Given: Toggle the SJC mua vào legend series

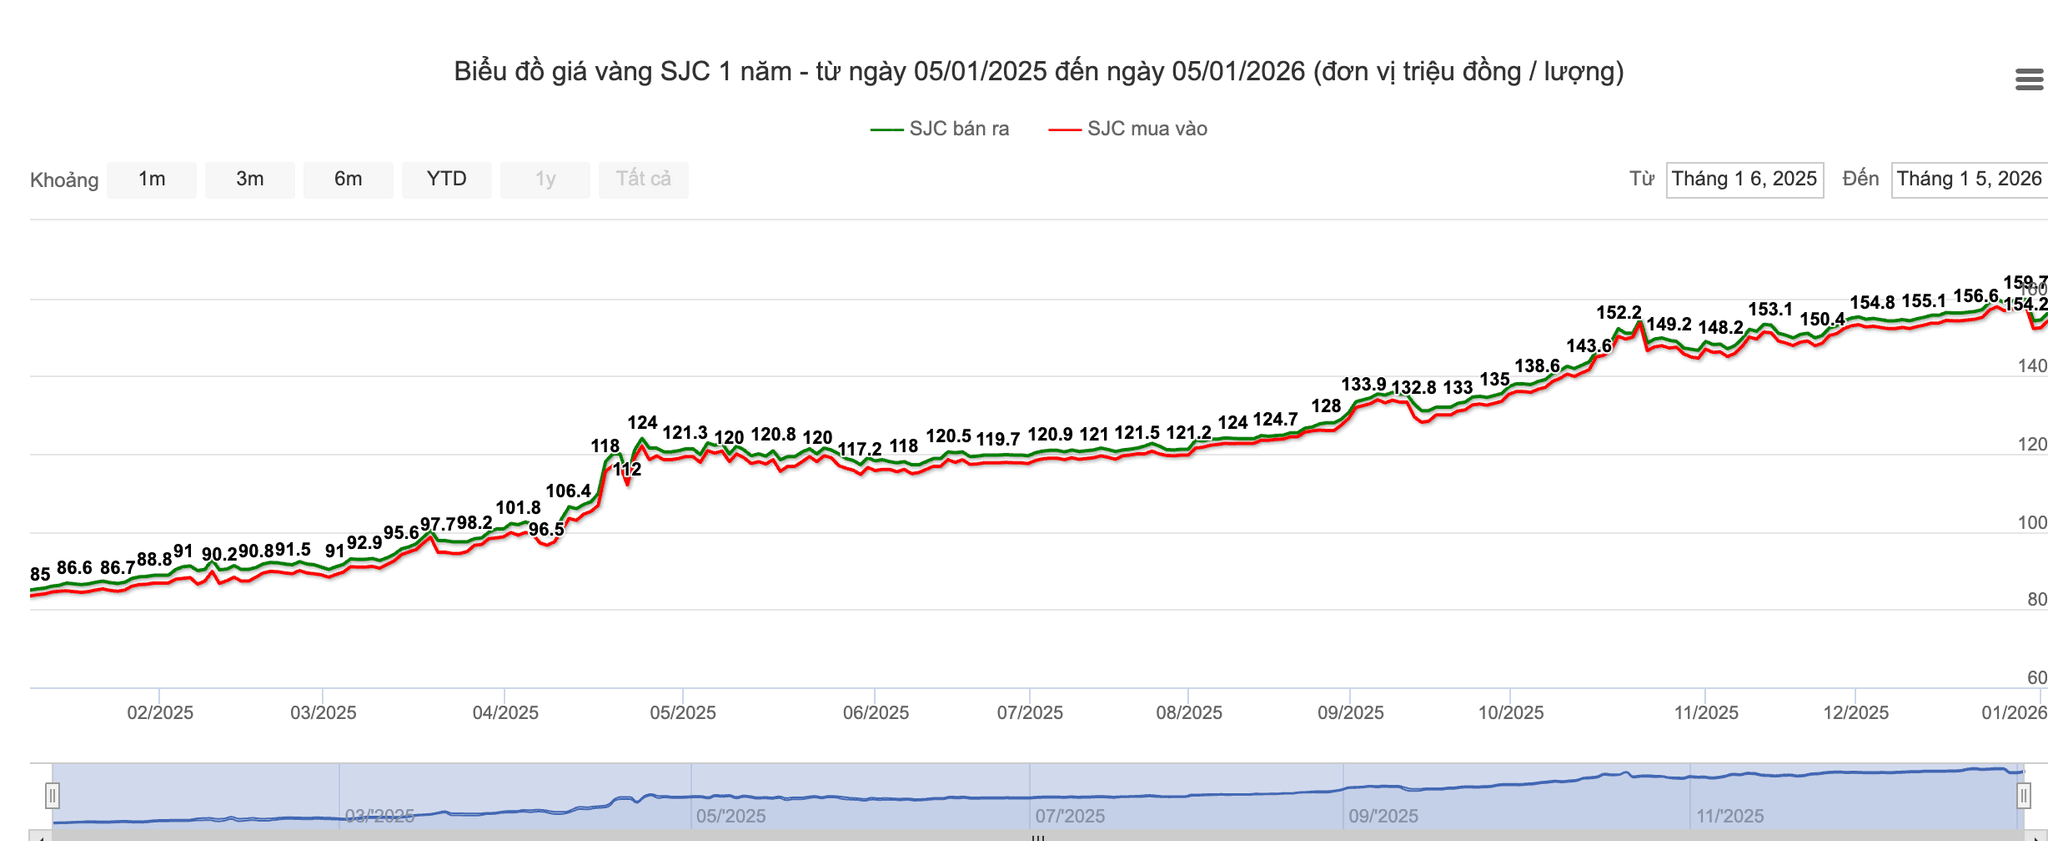Looking at the screenshot, I should (x=1128, y=129).
